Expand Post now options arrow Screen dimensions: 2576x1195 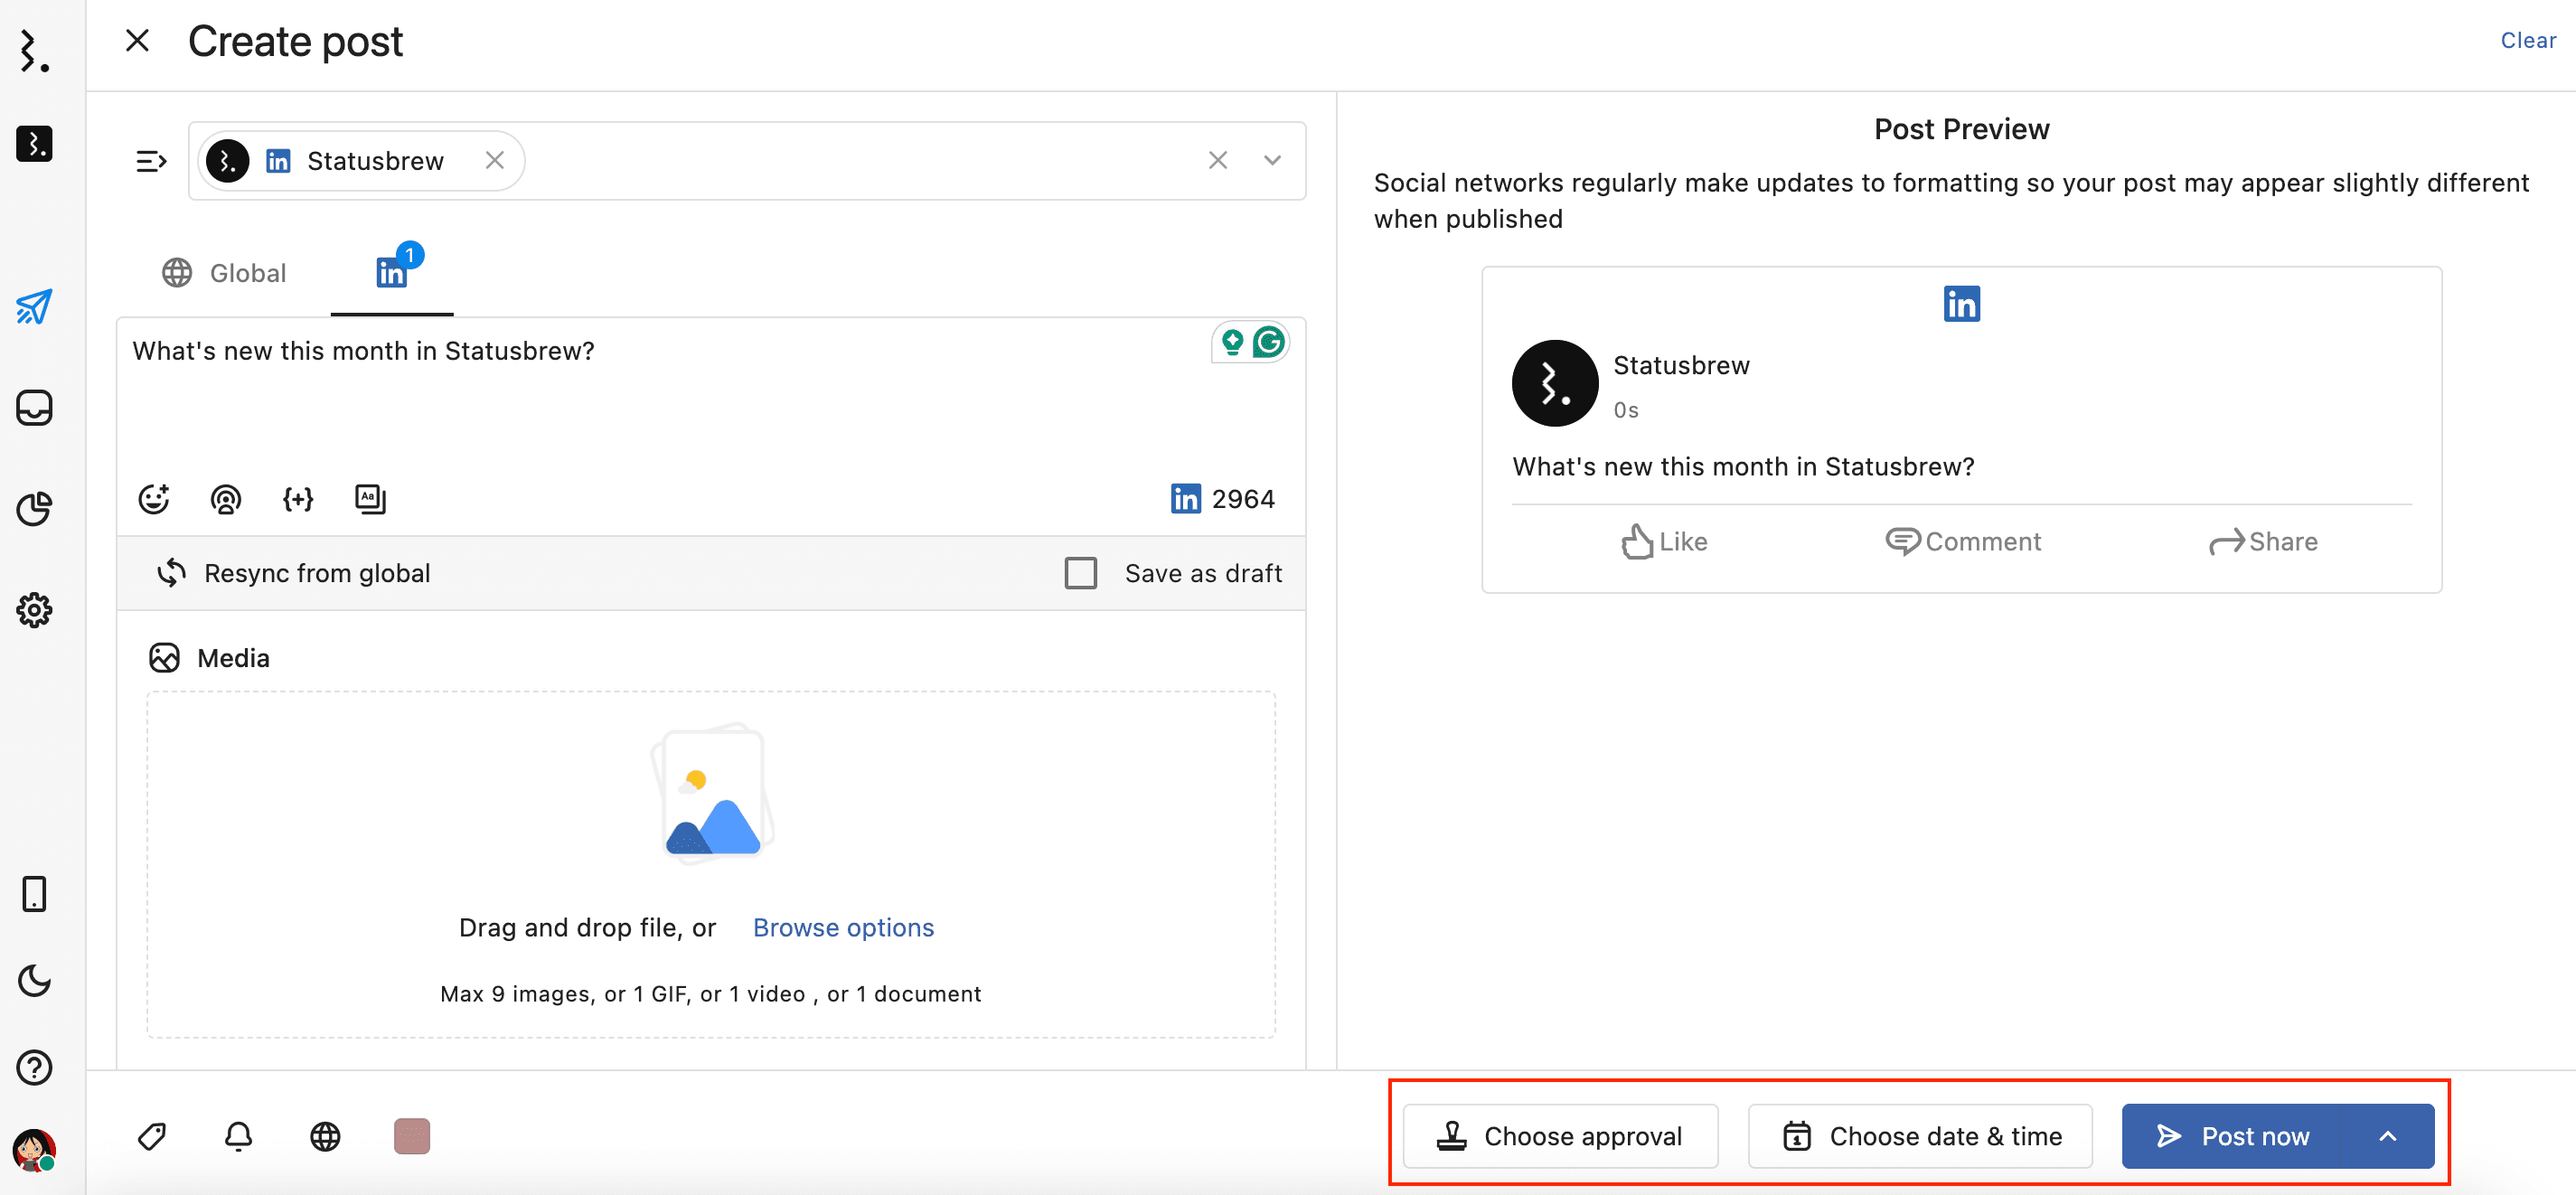click(2387, 1136)
